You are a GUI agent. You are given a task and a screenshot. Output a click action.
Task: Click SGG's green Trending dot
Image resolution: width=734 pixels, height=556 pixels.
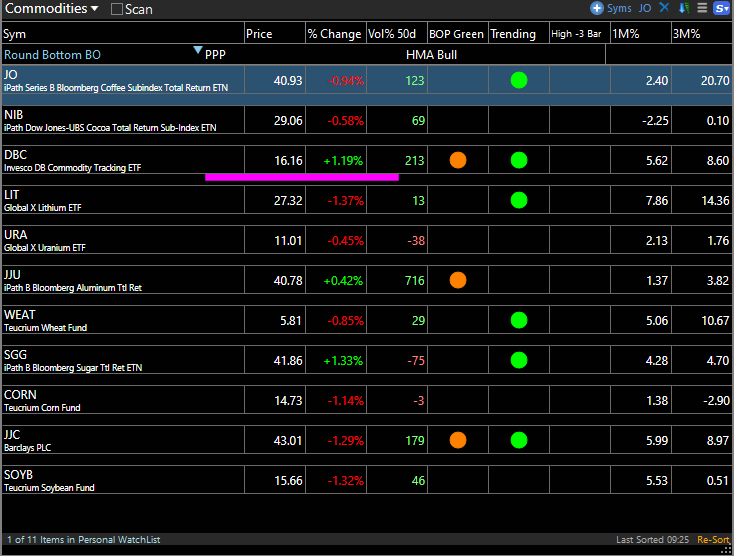click(519, 360)
